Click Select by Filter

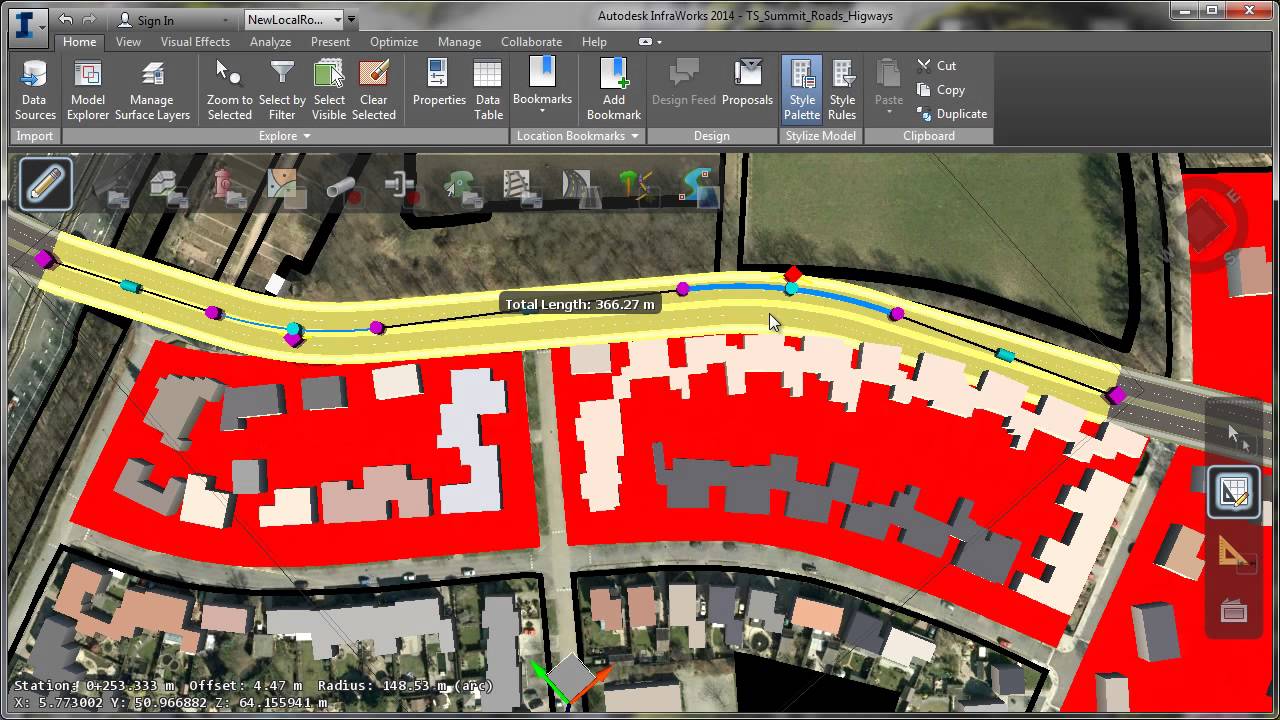click(x=282, y=90)
